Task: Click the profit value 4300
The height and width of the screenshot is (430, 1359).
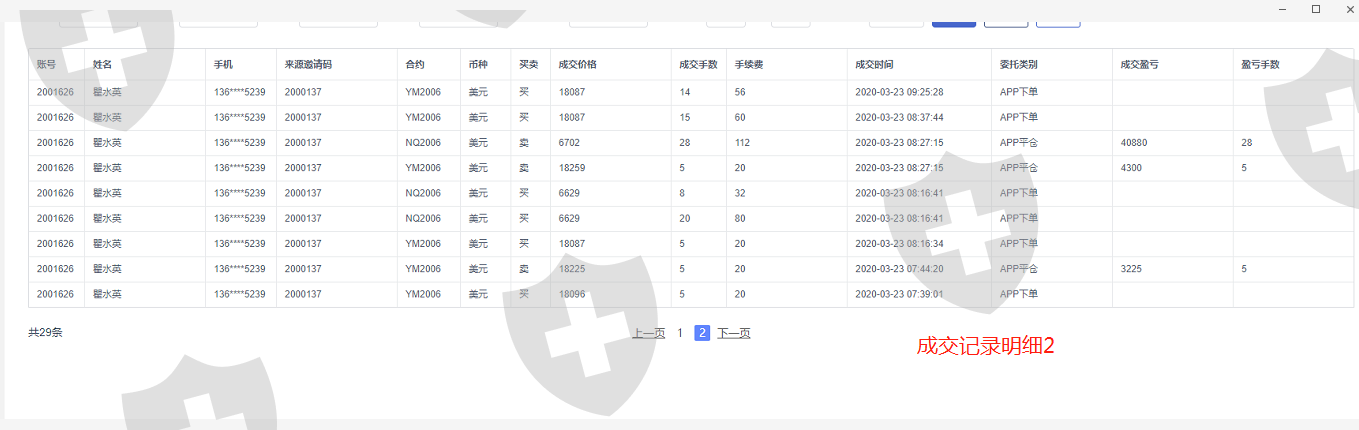Action: (1132, 168)
